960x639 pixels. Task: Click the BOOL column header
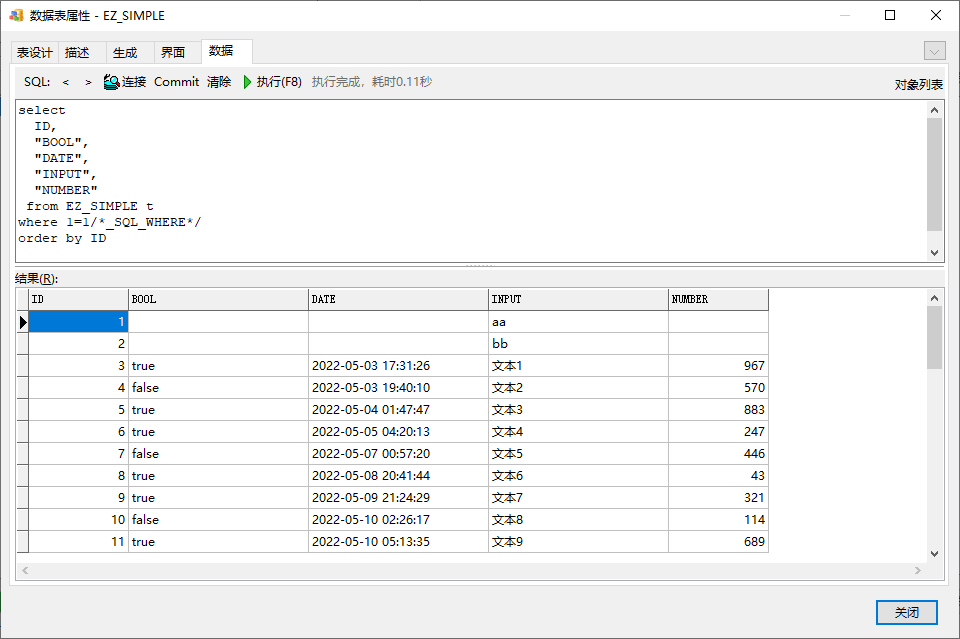click(218, 299)
